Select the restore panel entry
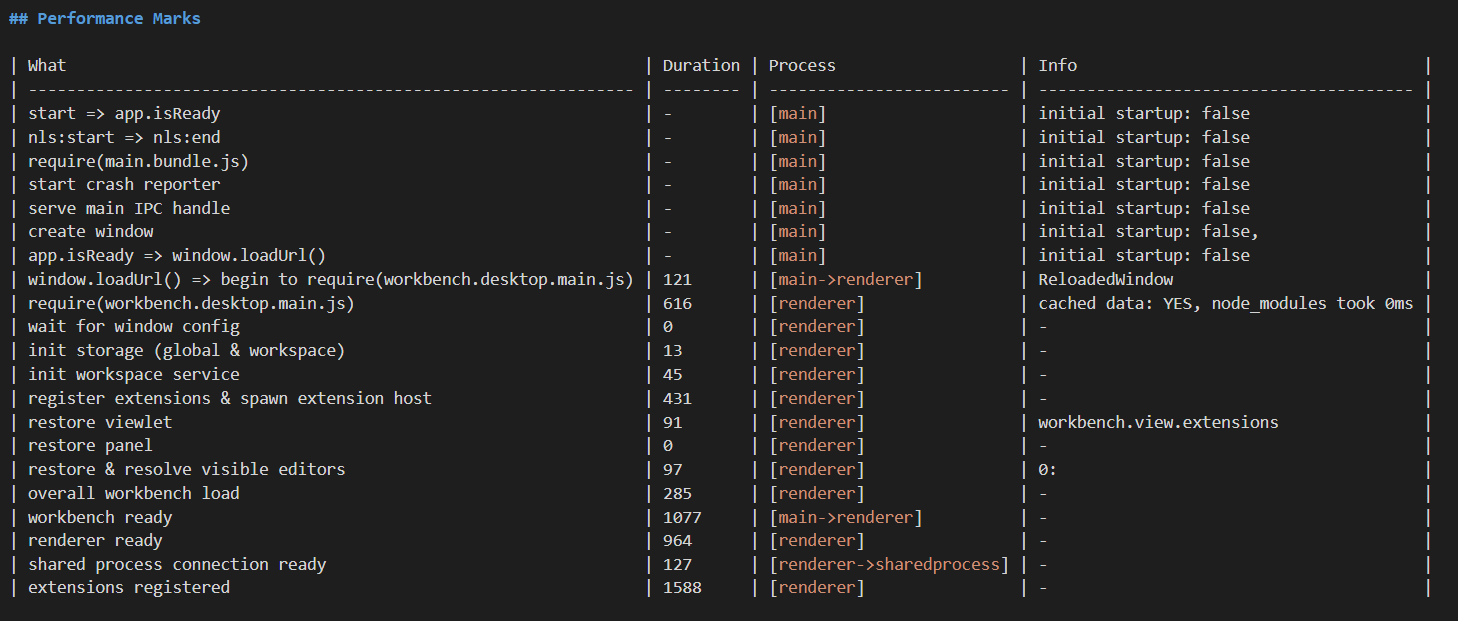The image size is (1458, 621). pos(90,445)
